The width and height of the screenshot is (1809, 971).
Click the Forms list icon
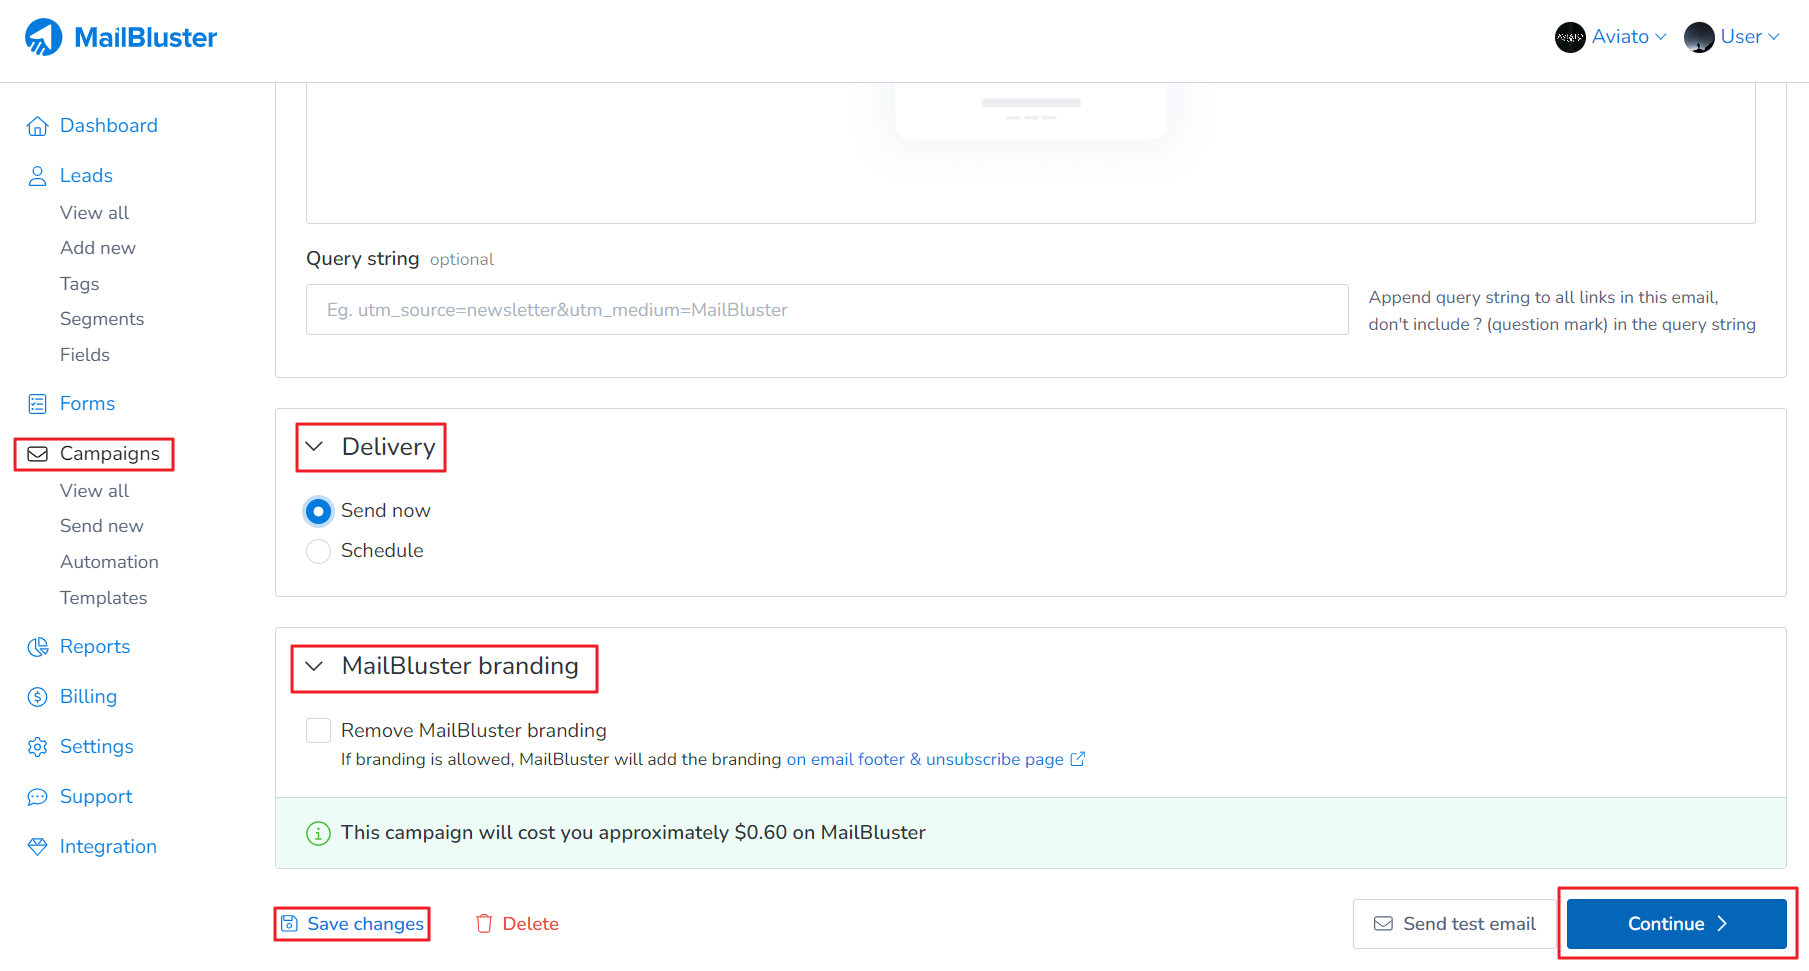coord(38,404)
